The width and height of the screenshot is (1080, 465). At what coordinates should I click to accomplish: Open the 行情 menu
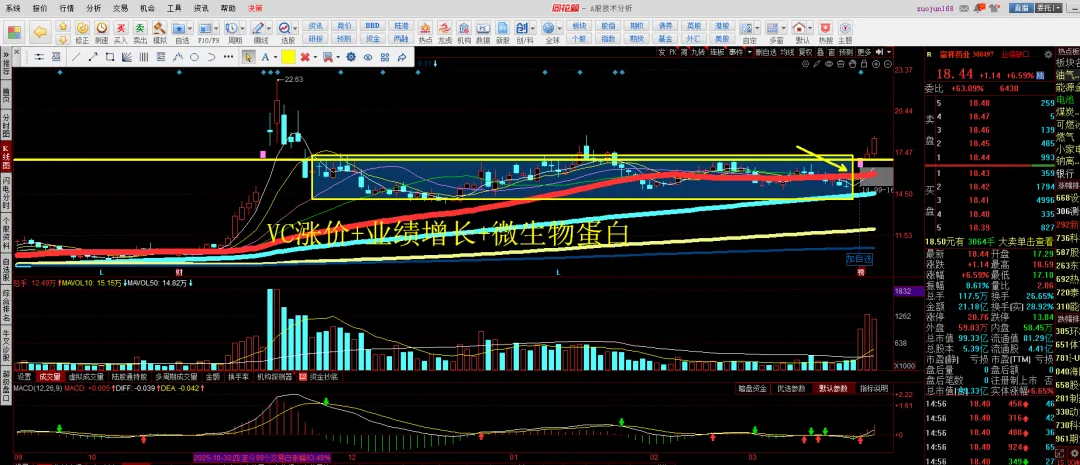pyautogui.click(x=67, y=8)
